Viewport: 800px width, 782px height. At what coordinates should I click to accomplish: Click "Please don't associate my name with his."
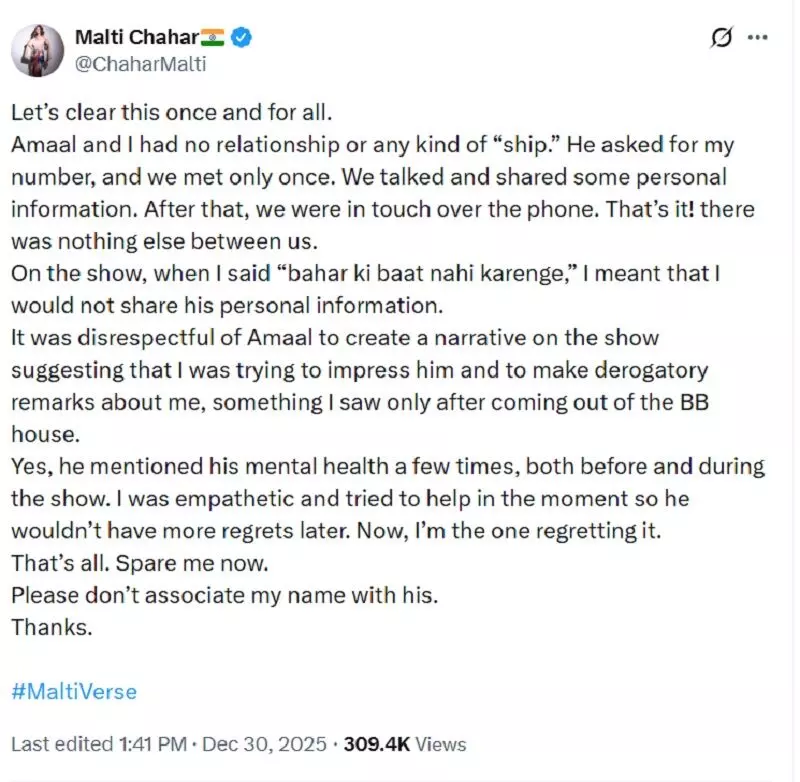click(225, 595)
